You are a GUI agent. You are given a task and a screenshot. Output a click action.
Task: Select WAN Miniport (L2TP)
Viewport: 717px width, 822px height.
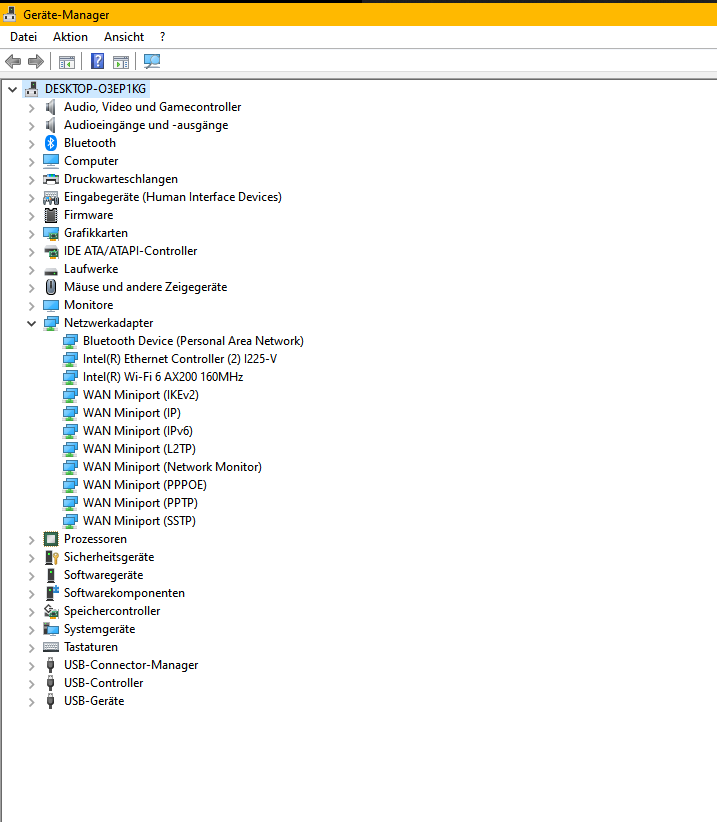[139, 449]
